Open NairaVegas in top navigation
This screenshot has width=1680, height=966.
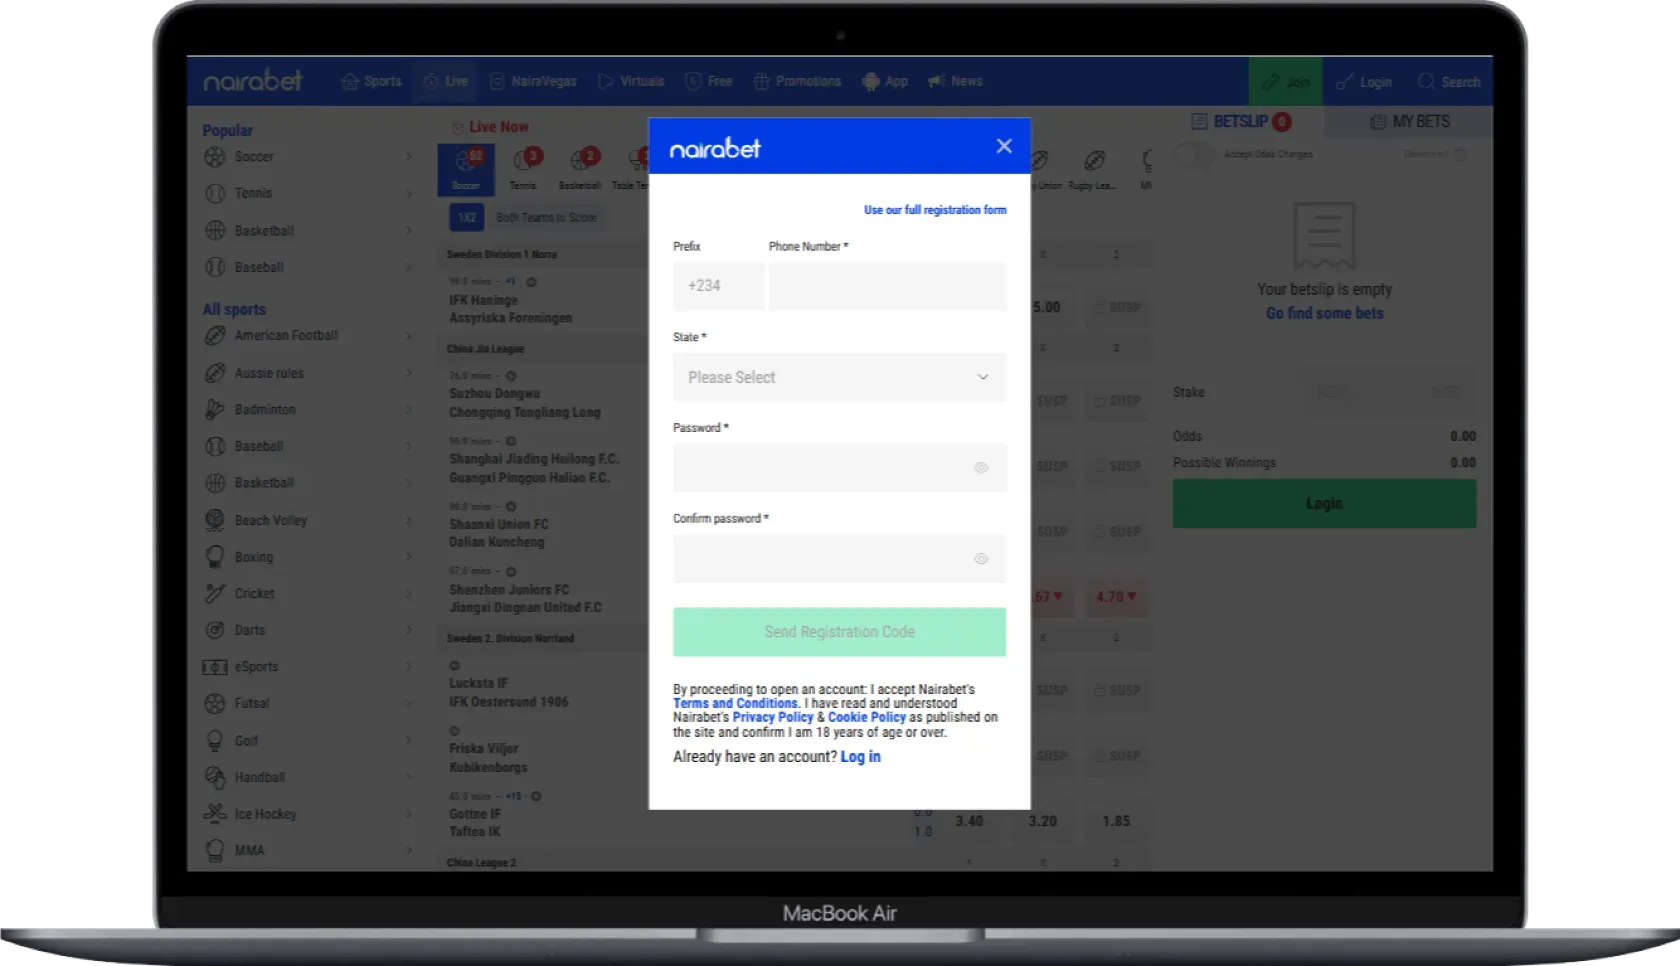(533, 81)
